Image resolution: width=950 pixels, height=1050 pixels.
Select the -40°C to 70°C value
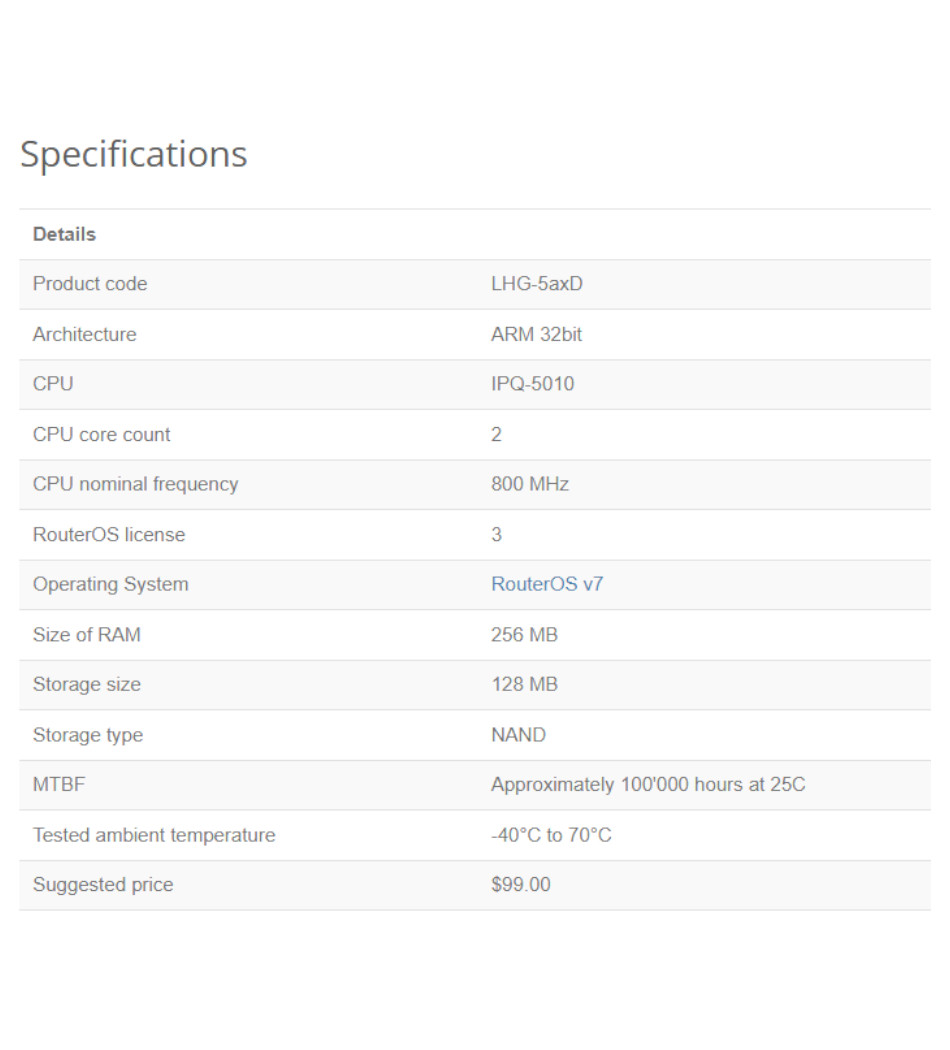pos(551,834)
